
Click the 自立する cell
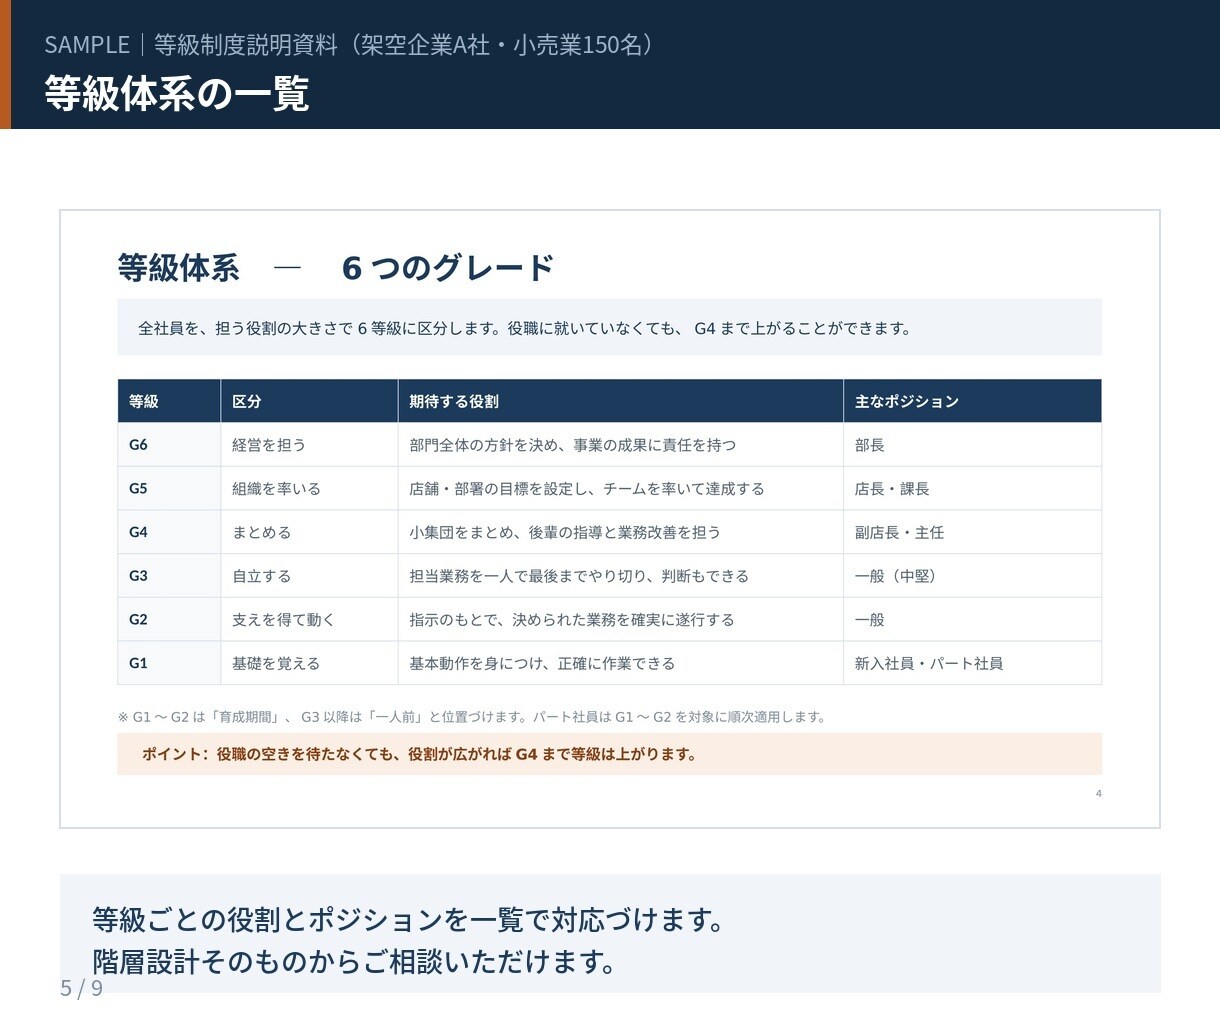coord(309,576)
